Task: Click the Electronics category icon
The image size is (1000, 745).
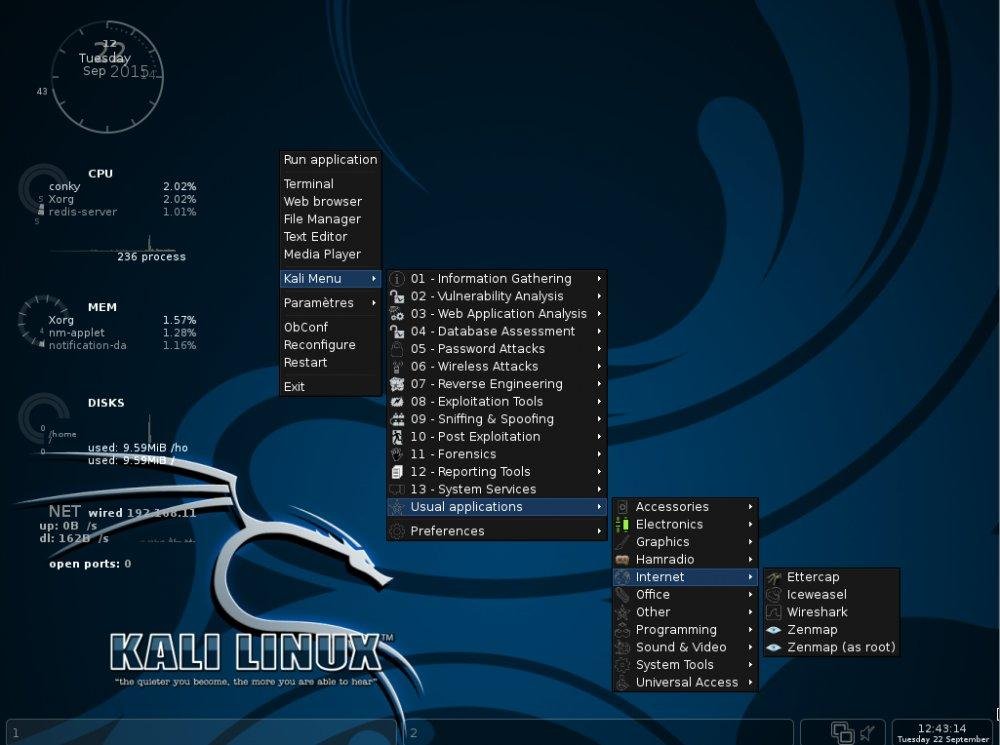Action: pos(622,524)
